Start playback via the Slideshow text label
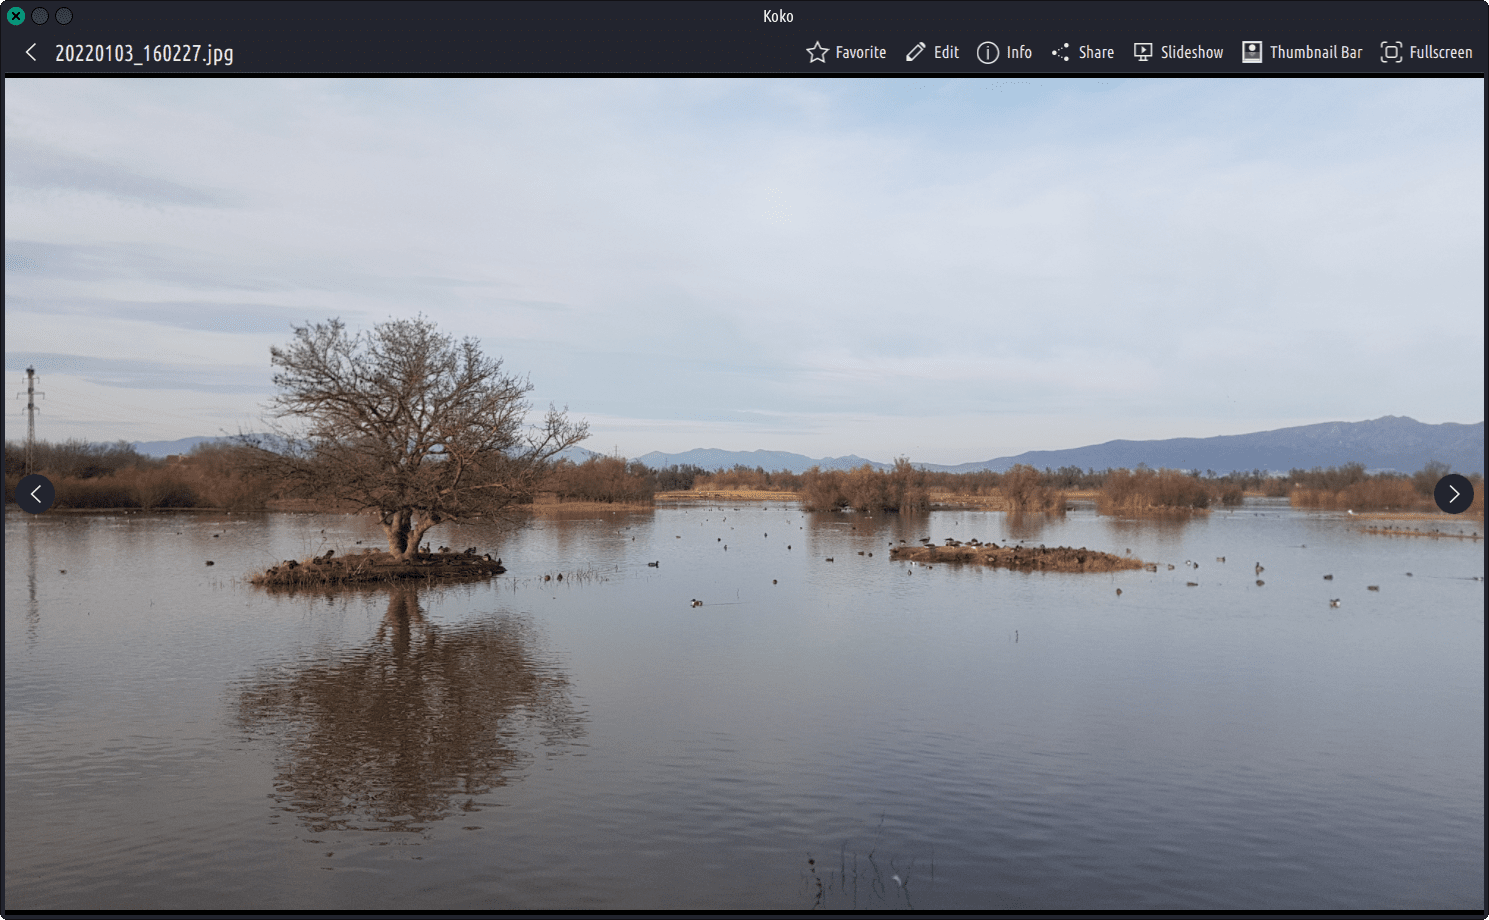 click(1191, 53)
